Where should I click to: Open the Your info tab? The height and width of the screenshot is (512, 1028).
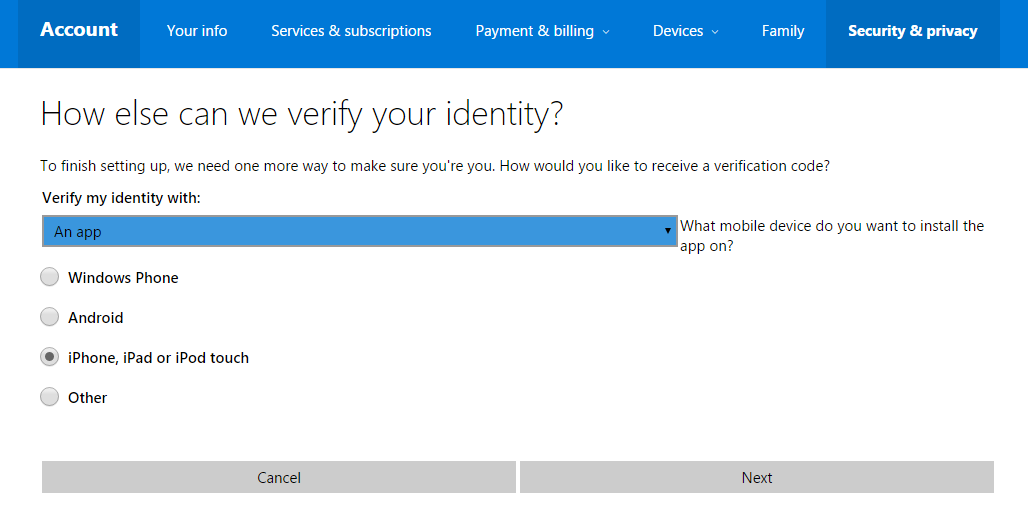(x=197, y=31)
